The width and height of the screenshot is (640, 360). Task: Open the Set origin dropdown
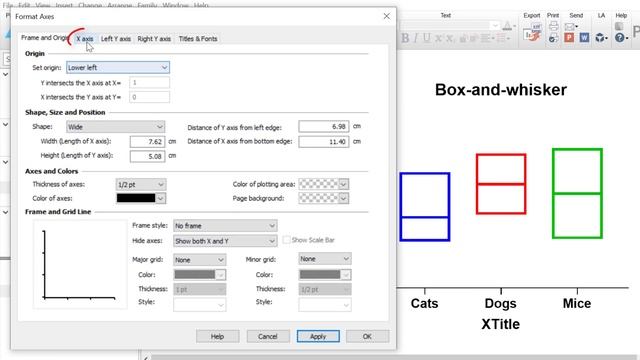[x=118, y=67]
